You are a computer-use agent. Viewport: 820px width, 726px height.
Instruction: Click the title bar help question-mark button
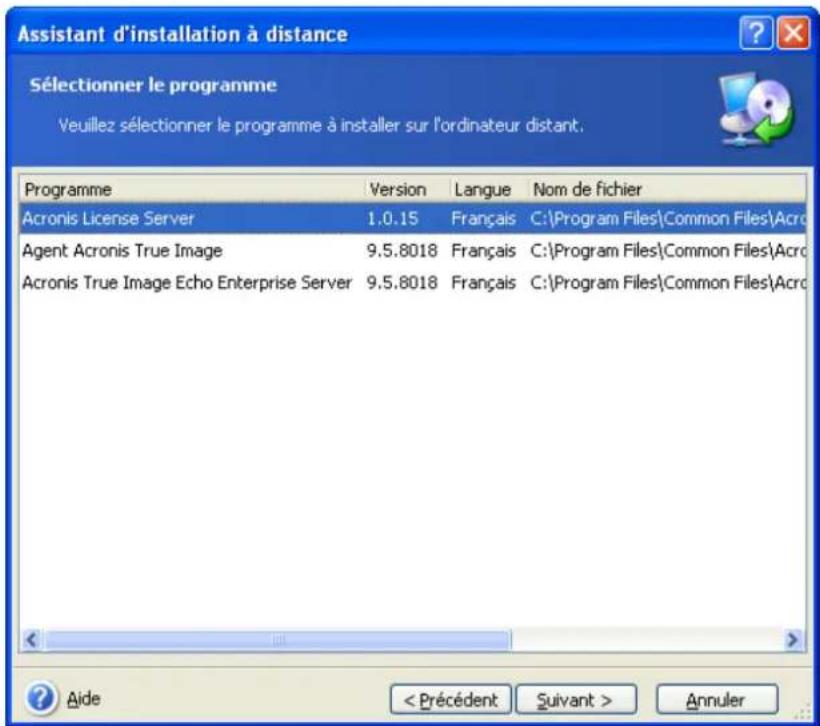pyautogui.click(x=755, y=34)
